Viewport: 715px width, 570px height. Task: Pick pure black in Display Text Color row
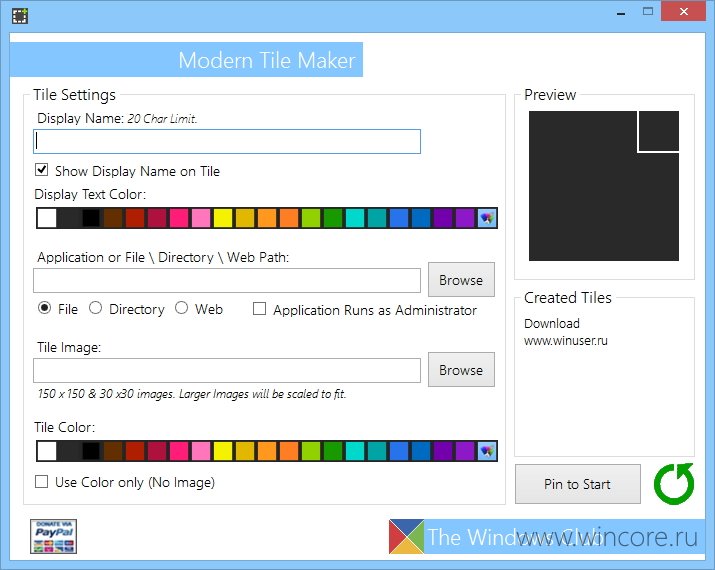pyautogui.click(x=91, y=218)
